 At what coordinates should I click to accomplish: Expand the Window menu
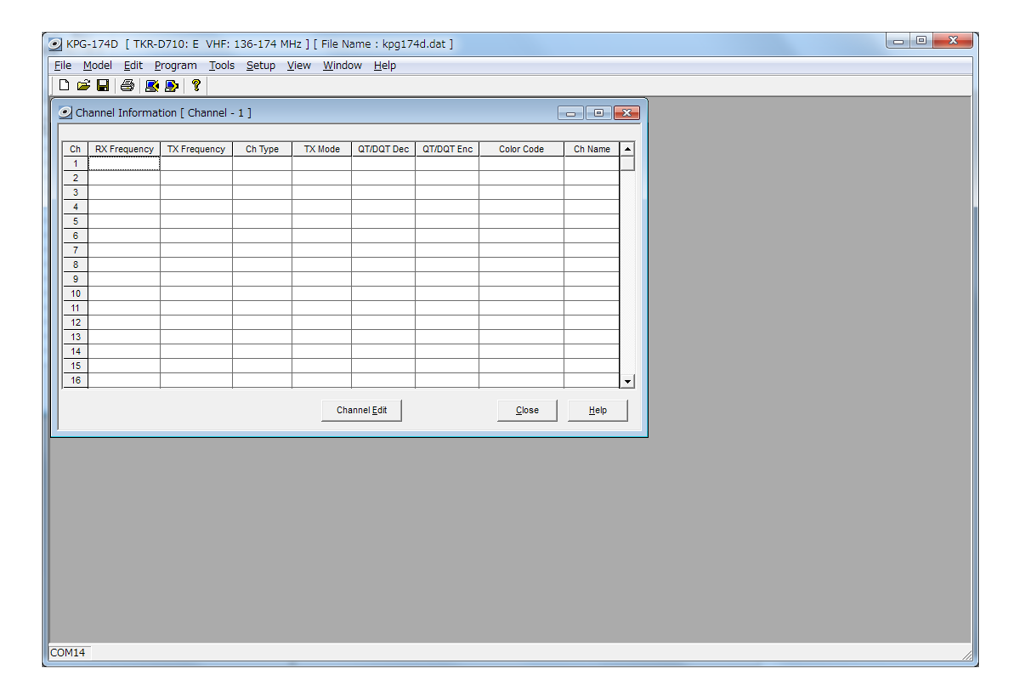coord(342,66)
